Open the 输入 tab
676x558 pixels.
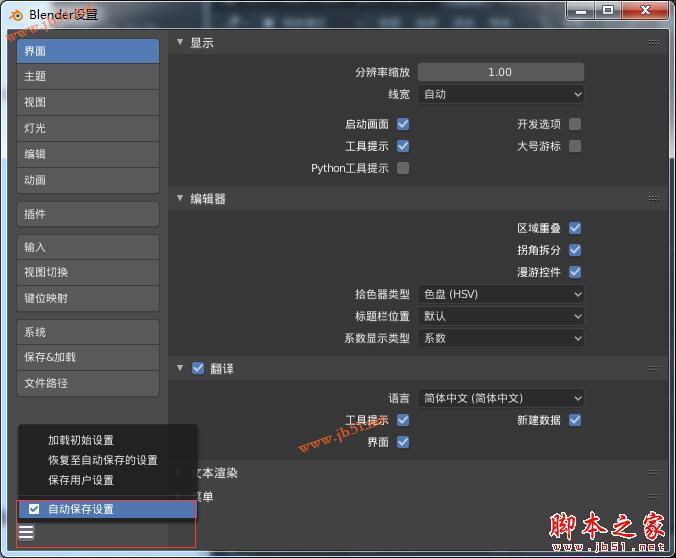pyautogui.click(x=88, y=247)
